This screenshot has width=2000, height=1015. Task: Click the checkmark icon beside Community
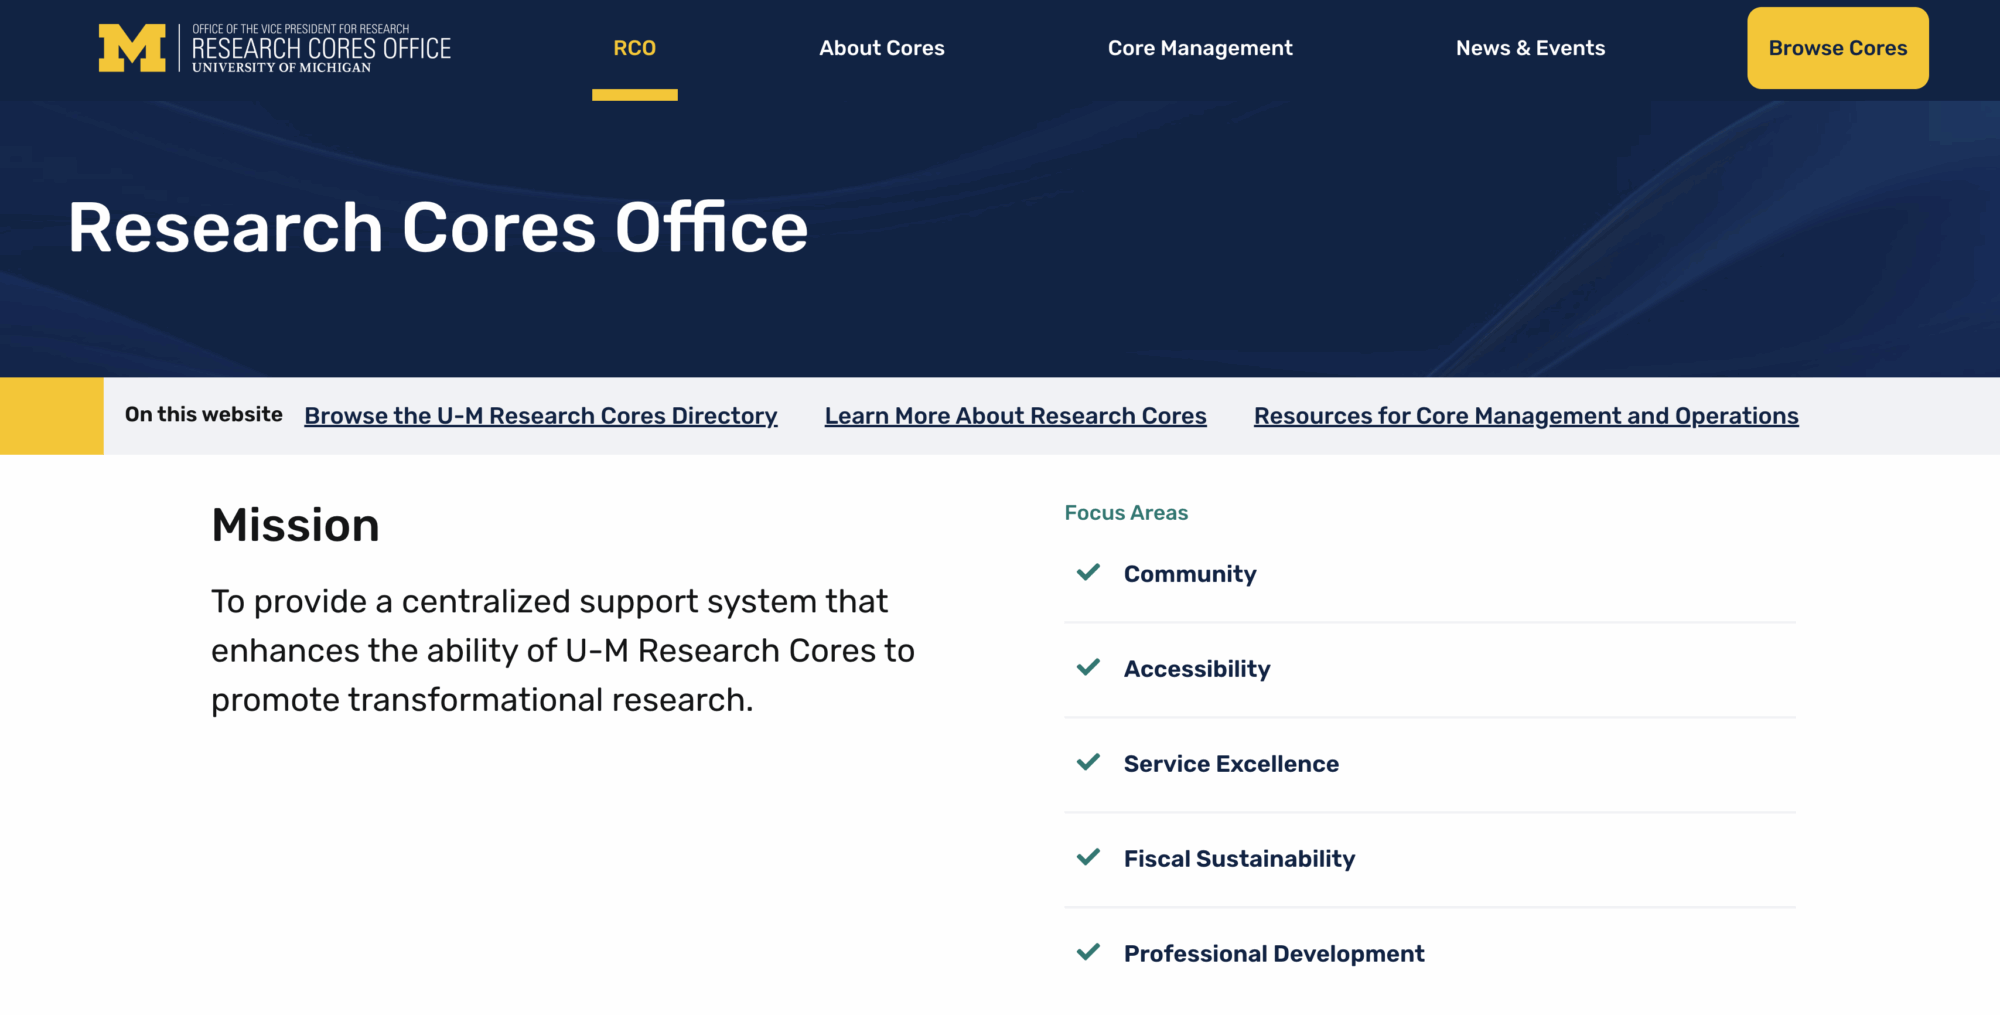pos(1088,572)
